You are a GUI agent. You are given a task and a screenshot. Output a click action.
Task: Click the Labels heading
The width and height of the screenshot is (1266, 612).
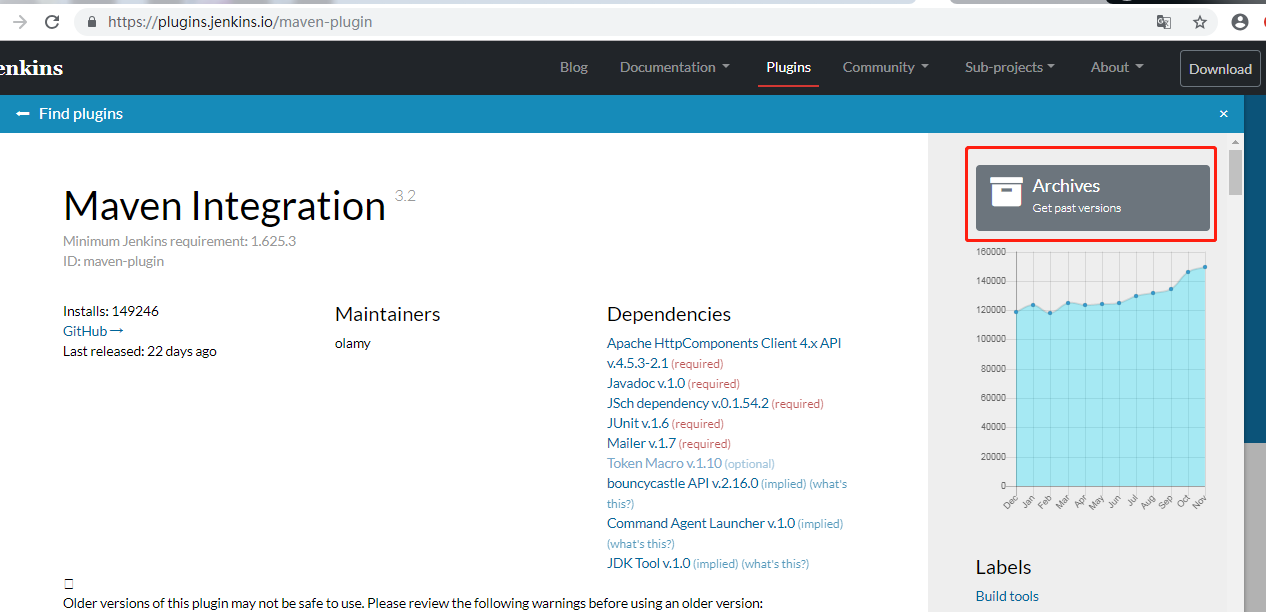1003,567
